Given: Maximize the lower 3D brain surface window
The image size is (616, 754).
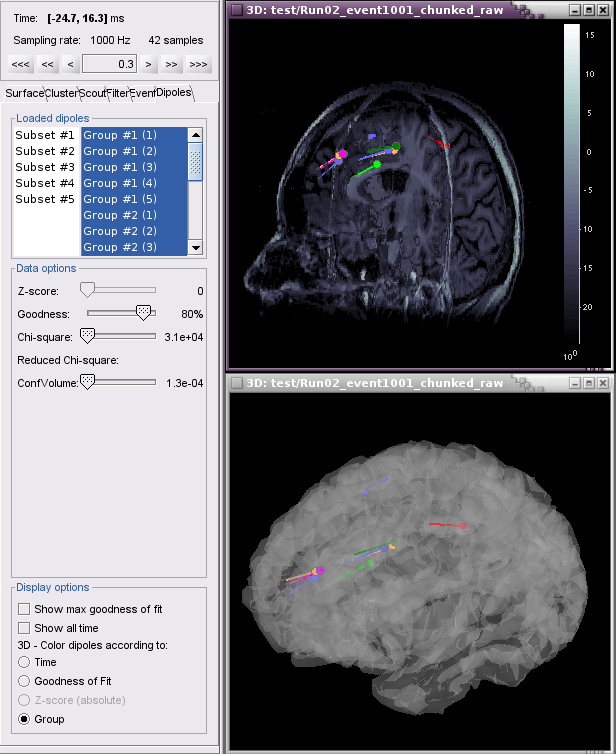Looking at the screenshot, I should 590,382.
